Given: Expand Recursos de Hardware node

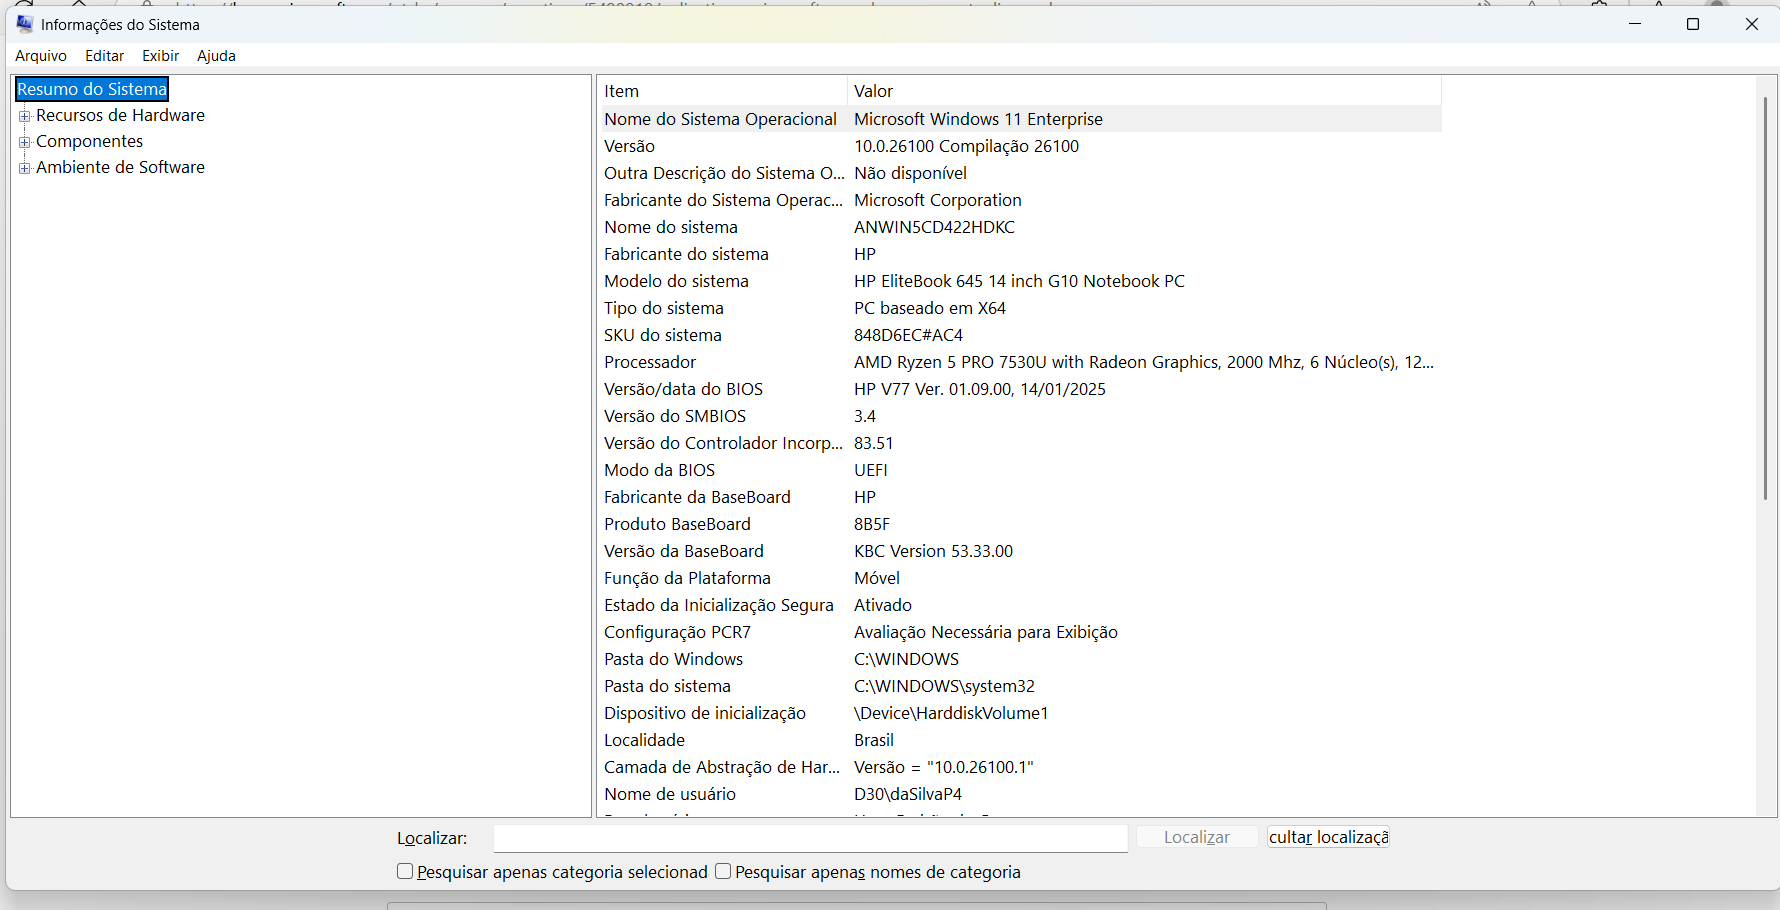Looking at the screenshot, I should [25, 116].
